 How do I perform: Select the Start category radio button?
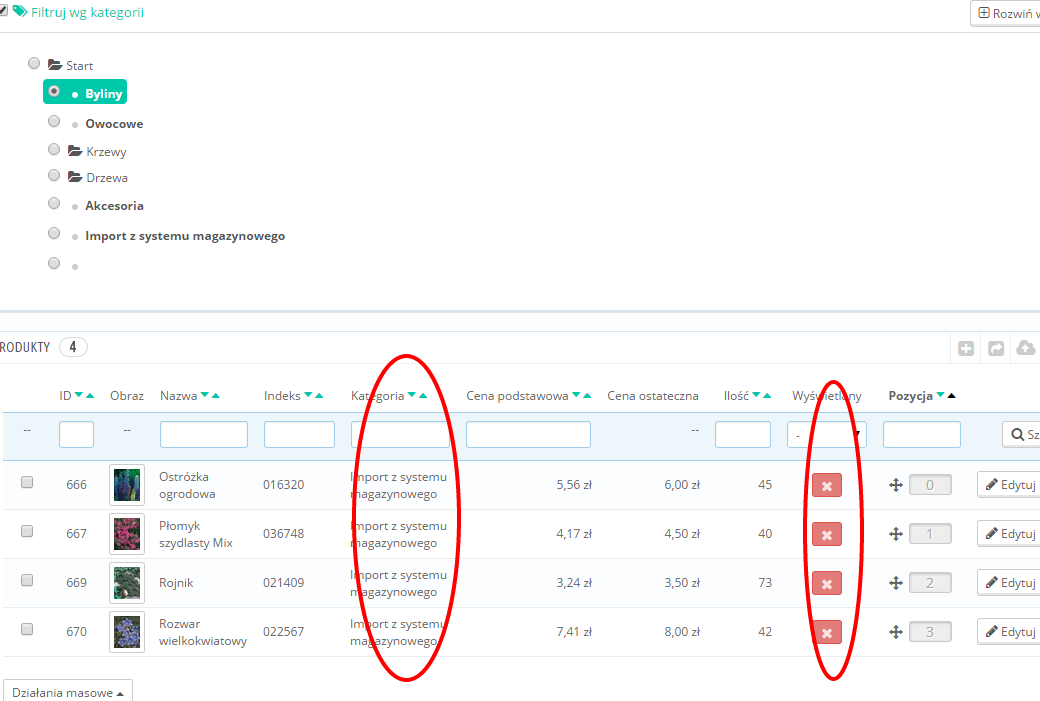click(34, 63)
